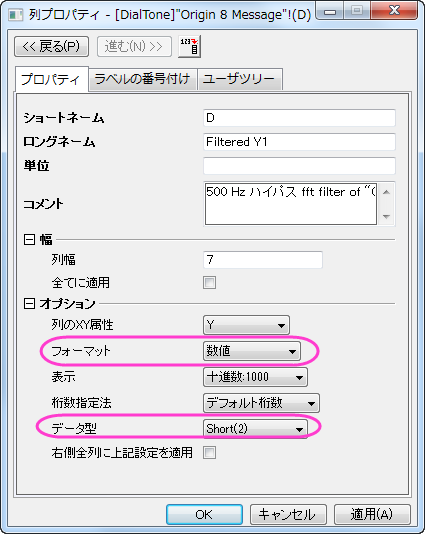Click the comment box scroll down arrow

coord(386,216)
